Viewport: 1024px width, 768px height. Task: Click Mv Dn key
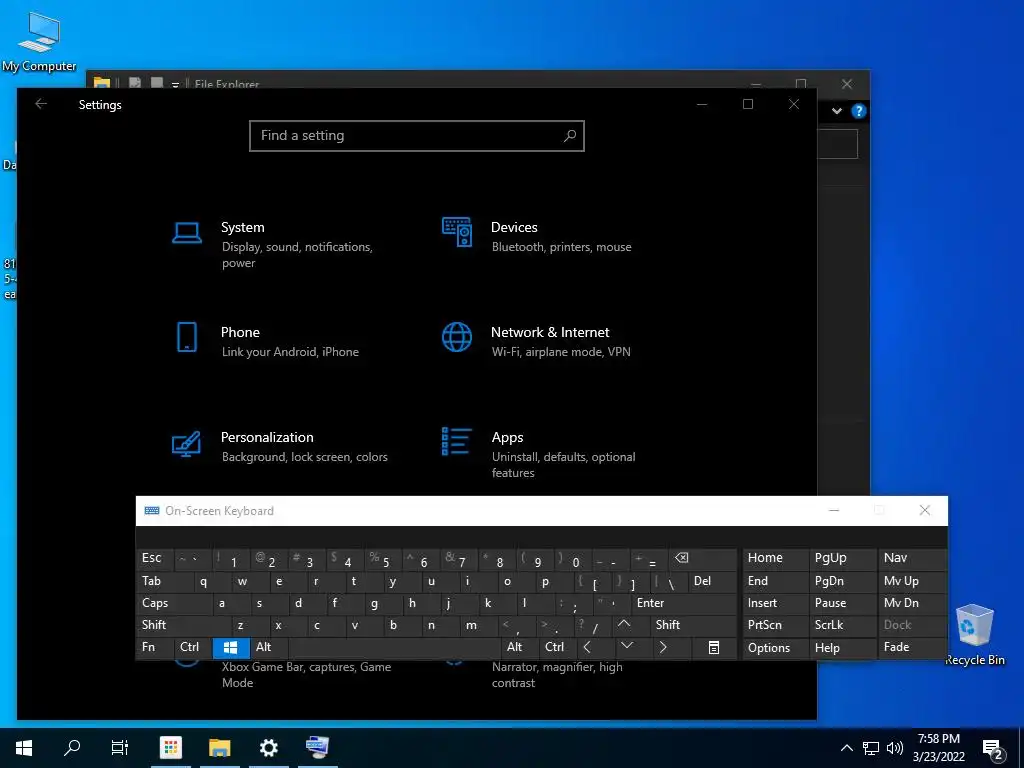[x=912, y=603]
